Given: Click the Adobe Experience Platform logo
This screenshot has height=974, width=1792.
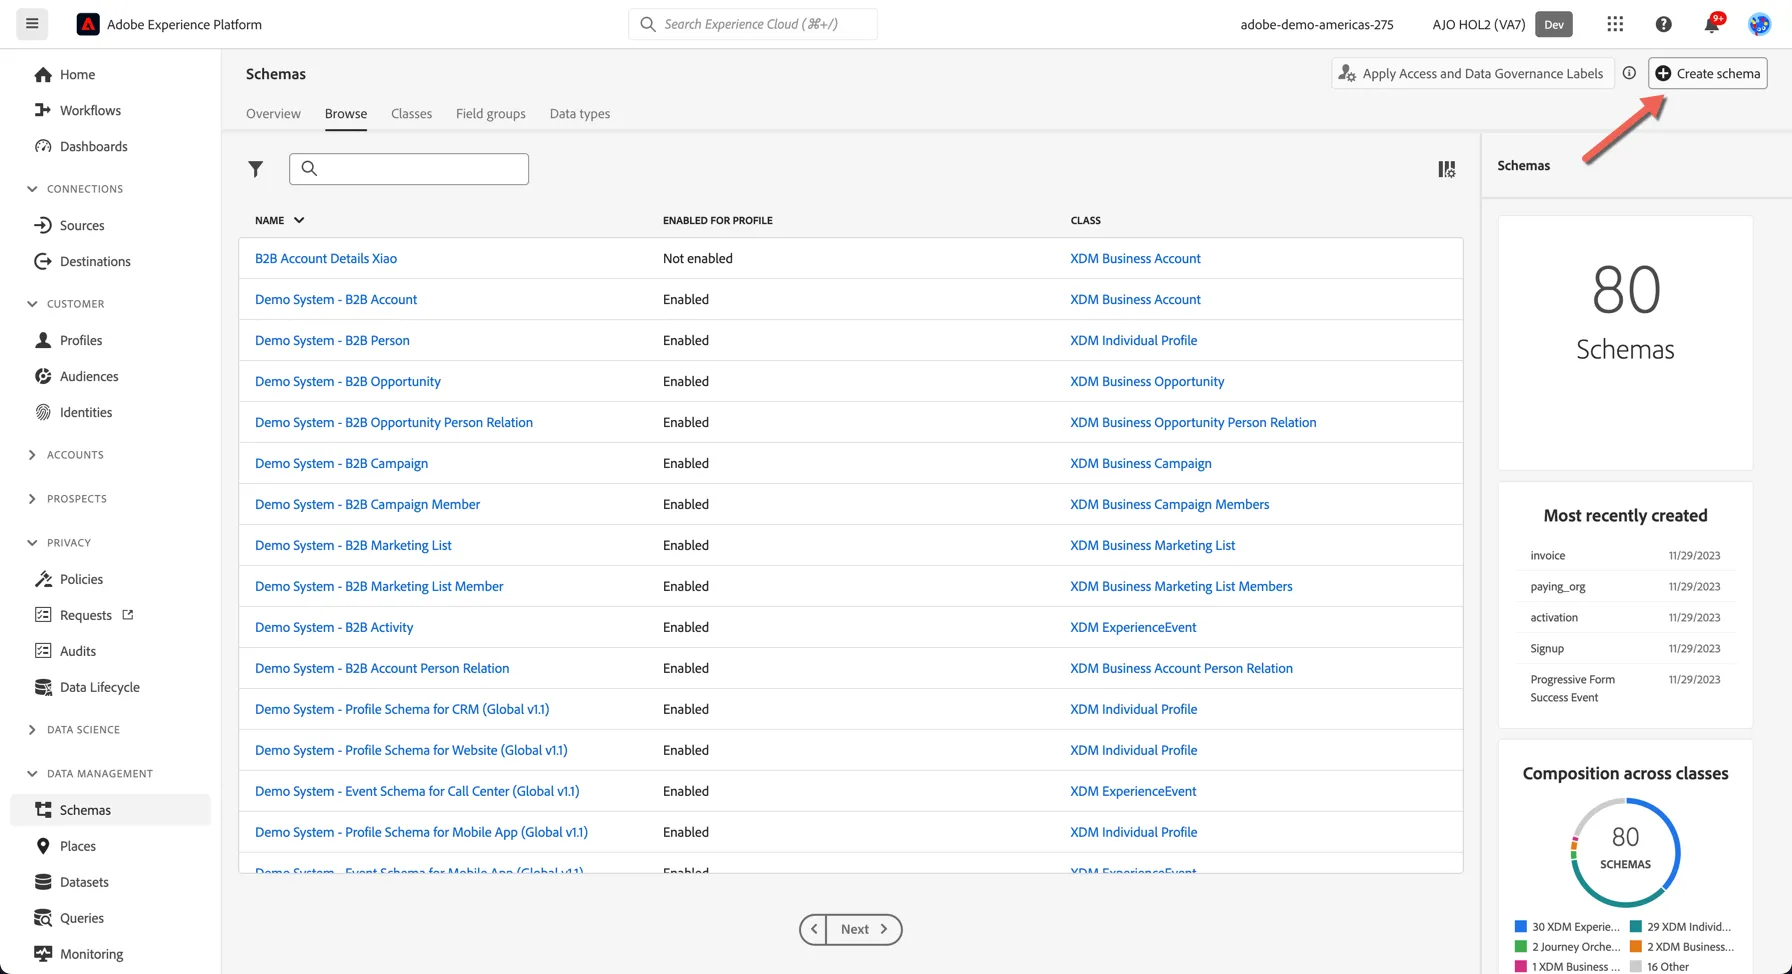Looking at the screenshot, I should [x=88, y=24].
